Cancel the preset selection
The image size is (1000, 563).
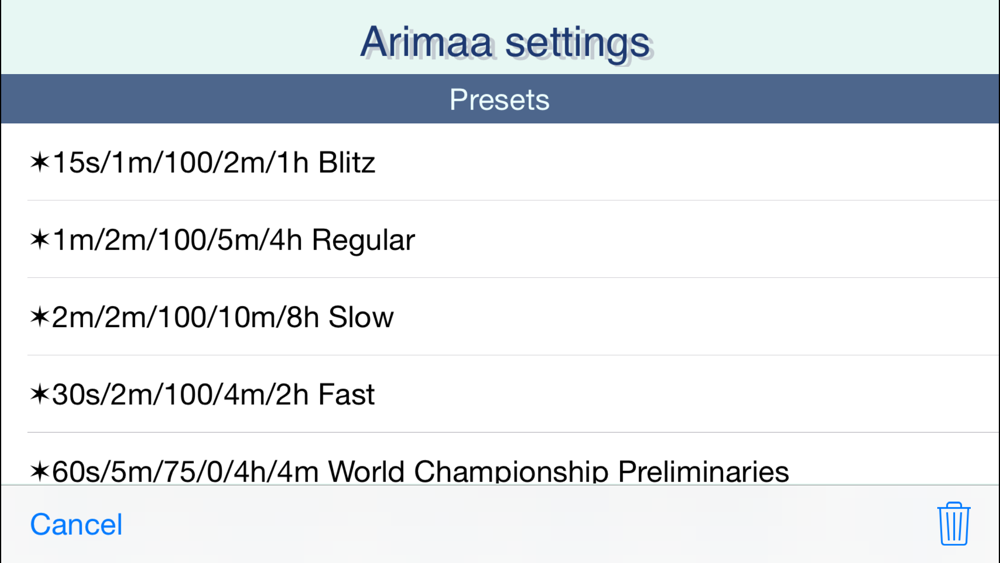(x=76, y=524)
